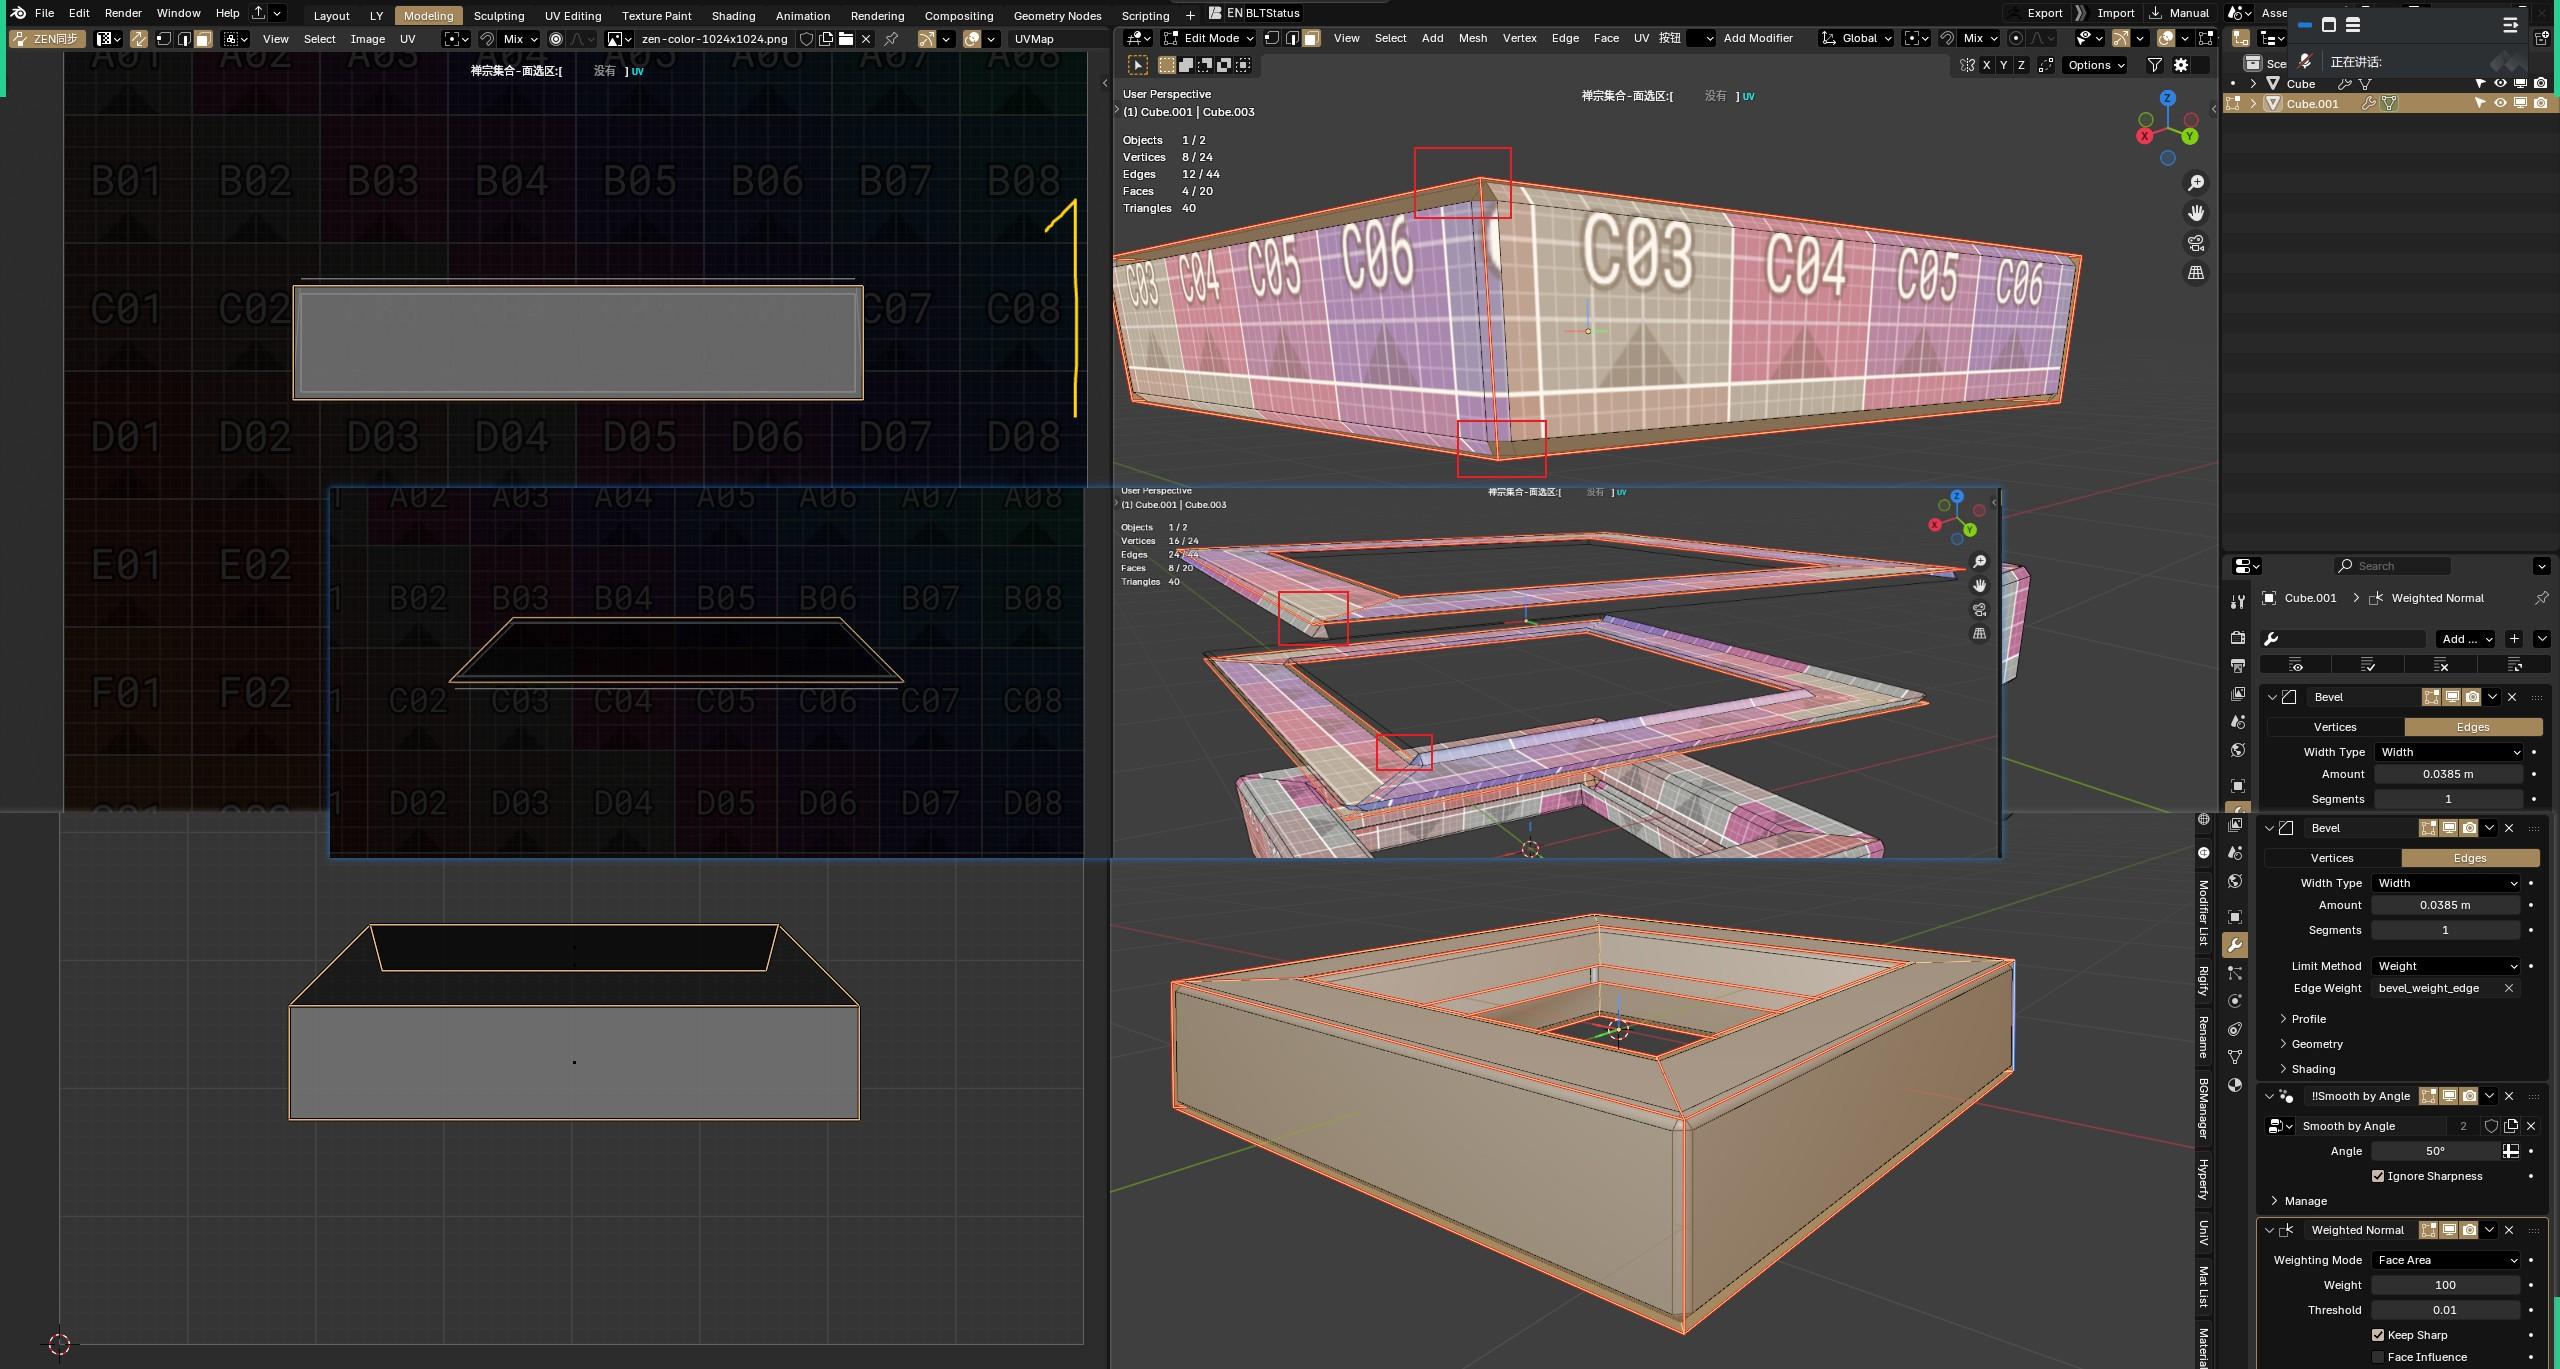Hide Cube in viewport via eye icon
This screenshot has width=2560, height=1369.
[x=2500, y=84]
